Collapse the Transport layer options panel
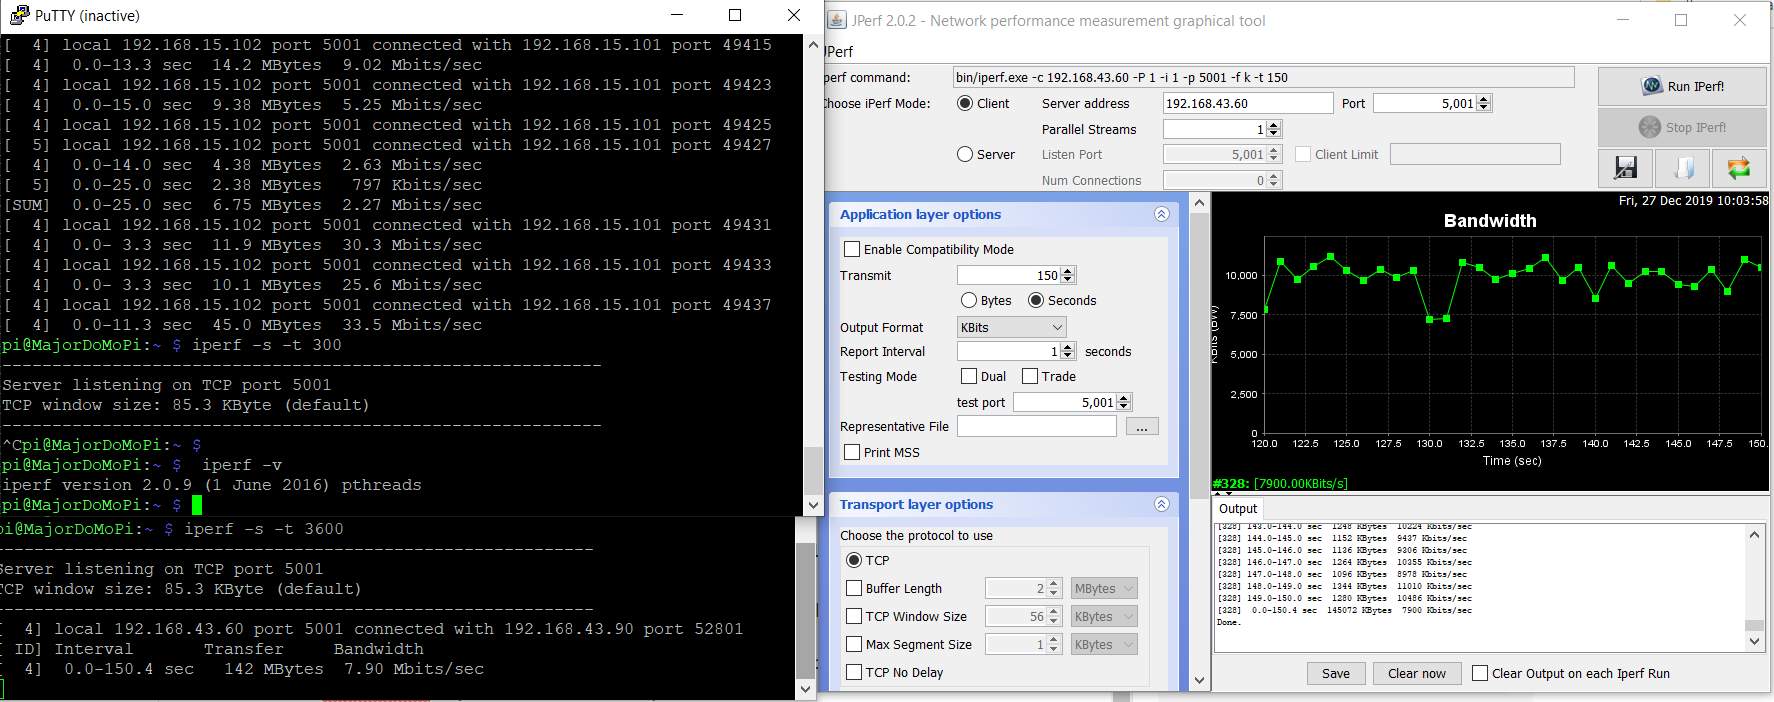 (1161, 504)
